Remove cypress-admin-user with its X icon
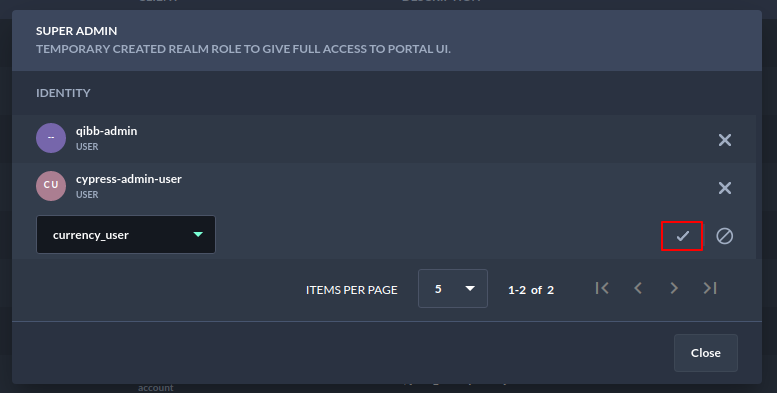 pyautogui.click(x=724, y=188)
